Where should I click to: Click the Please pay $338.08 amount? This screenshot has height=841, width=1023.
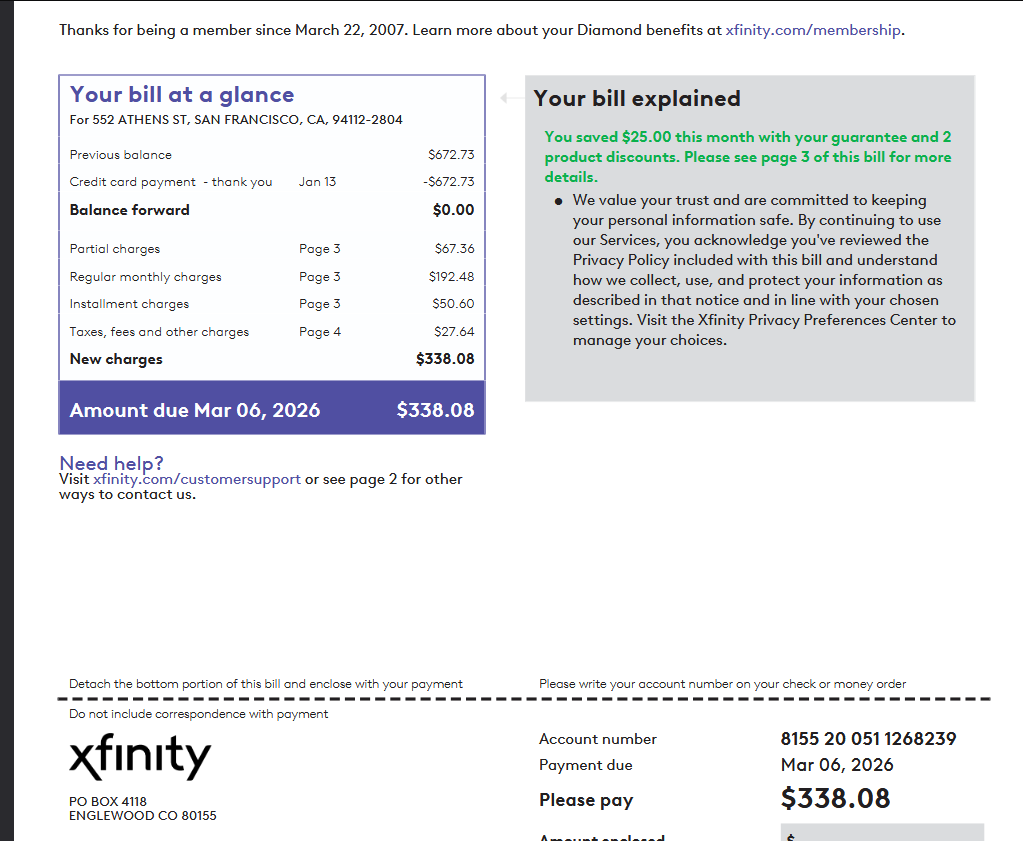[835, 798]
